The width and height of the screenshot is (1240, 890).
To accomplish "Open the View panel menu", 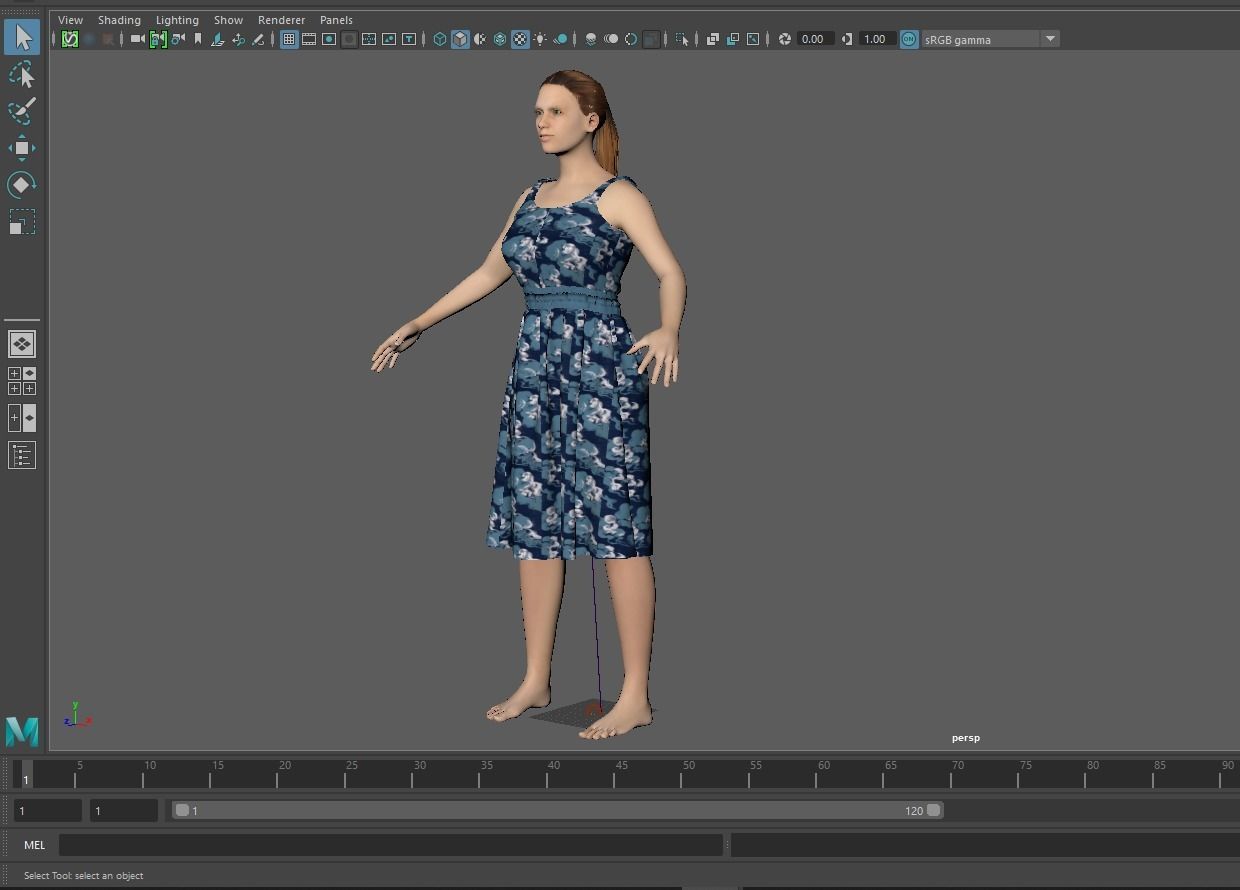I will point(71,20).
